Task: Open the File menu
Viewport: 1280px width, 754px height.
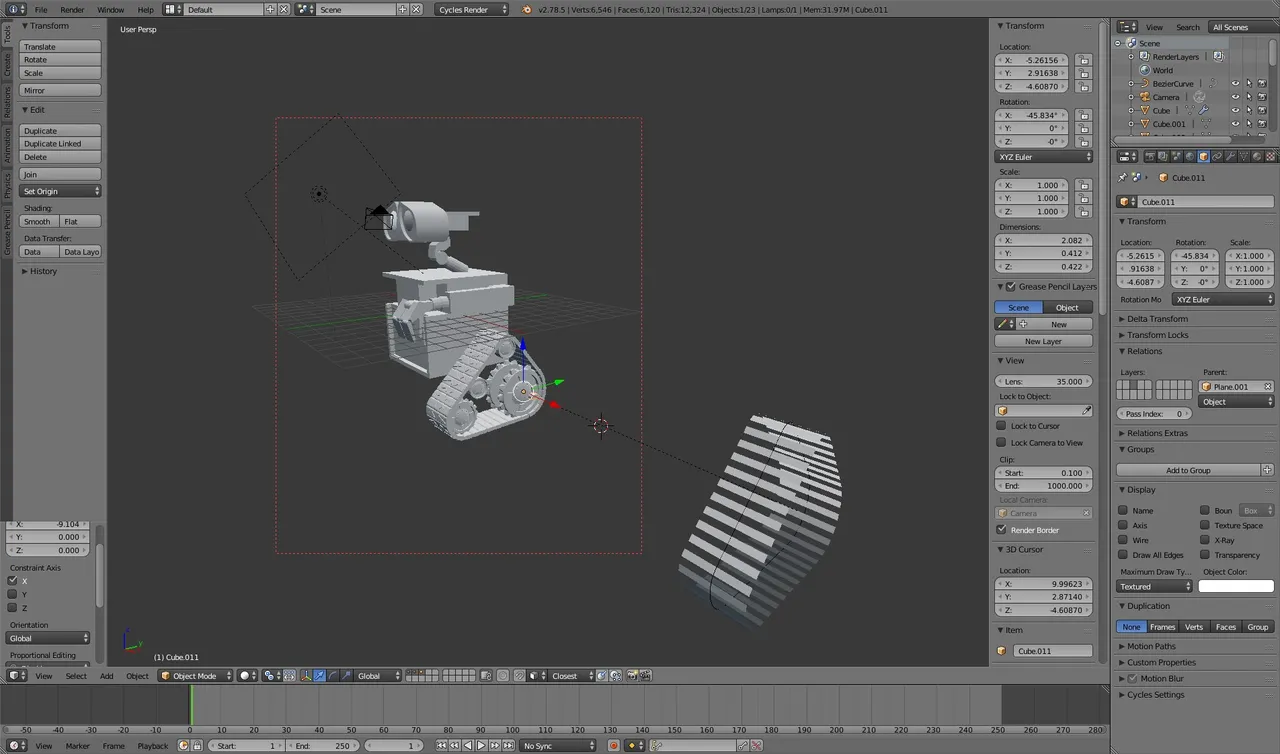Action: (41, 9)
